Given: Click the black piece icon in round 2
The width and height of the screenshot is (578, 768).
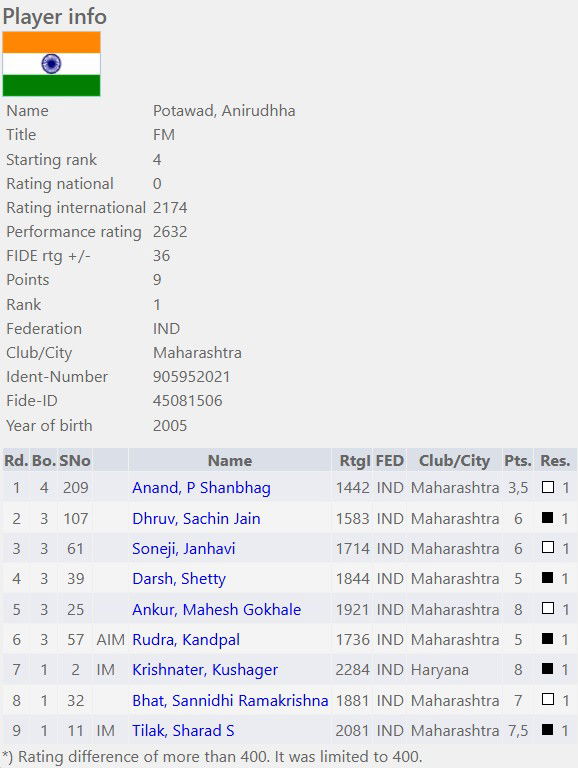Looking at the screenshot, I should (548, 517).
